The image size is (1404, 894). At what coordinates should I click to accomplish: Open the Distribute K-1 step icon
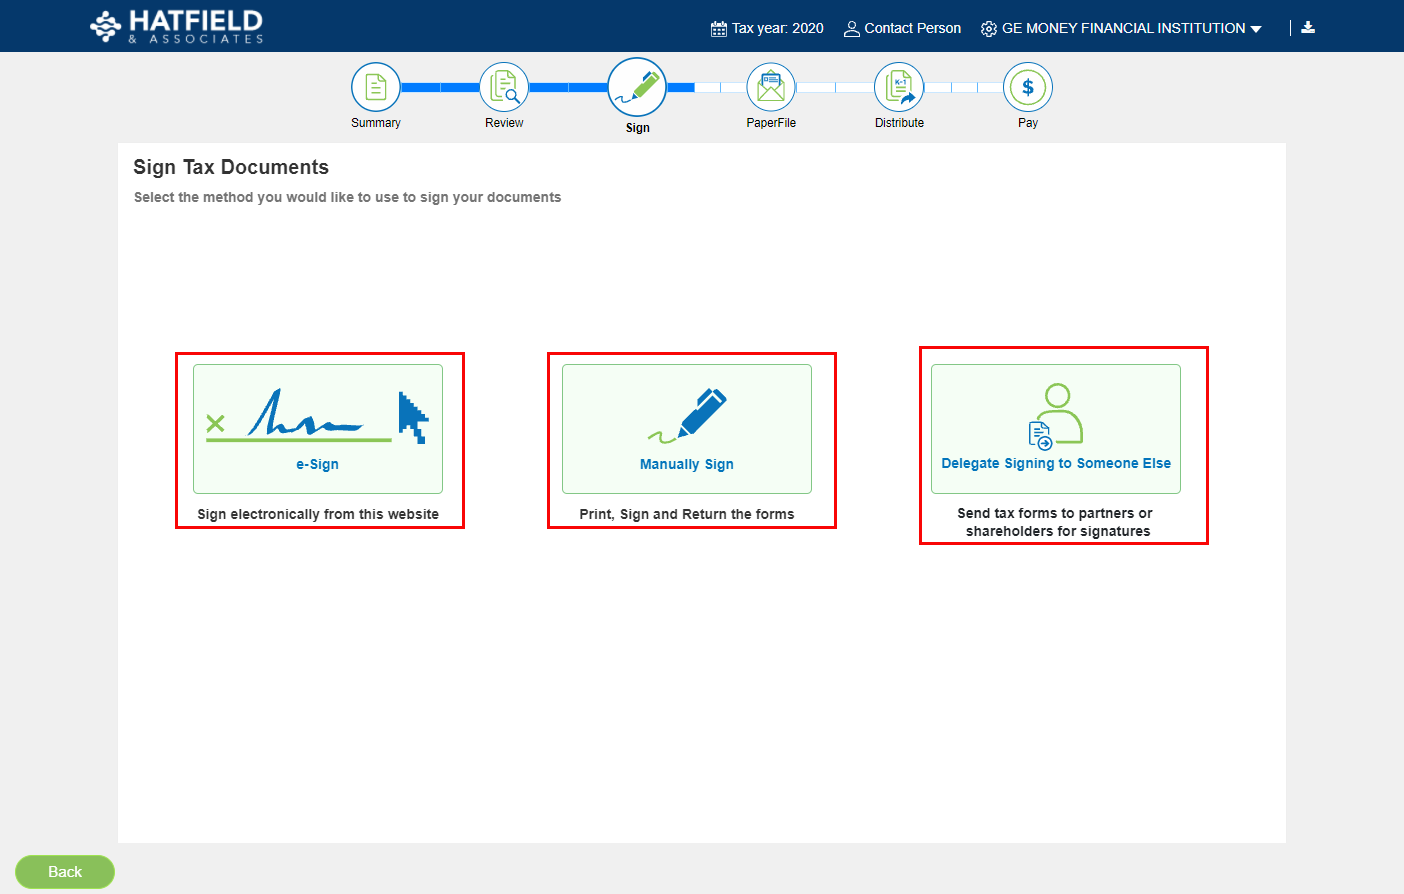coord(899,88)
